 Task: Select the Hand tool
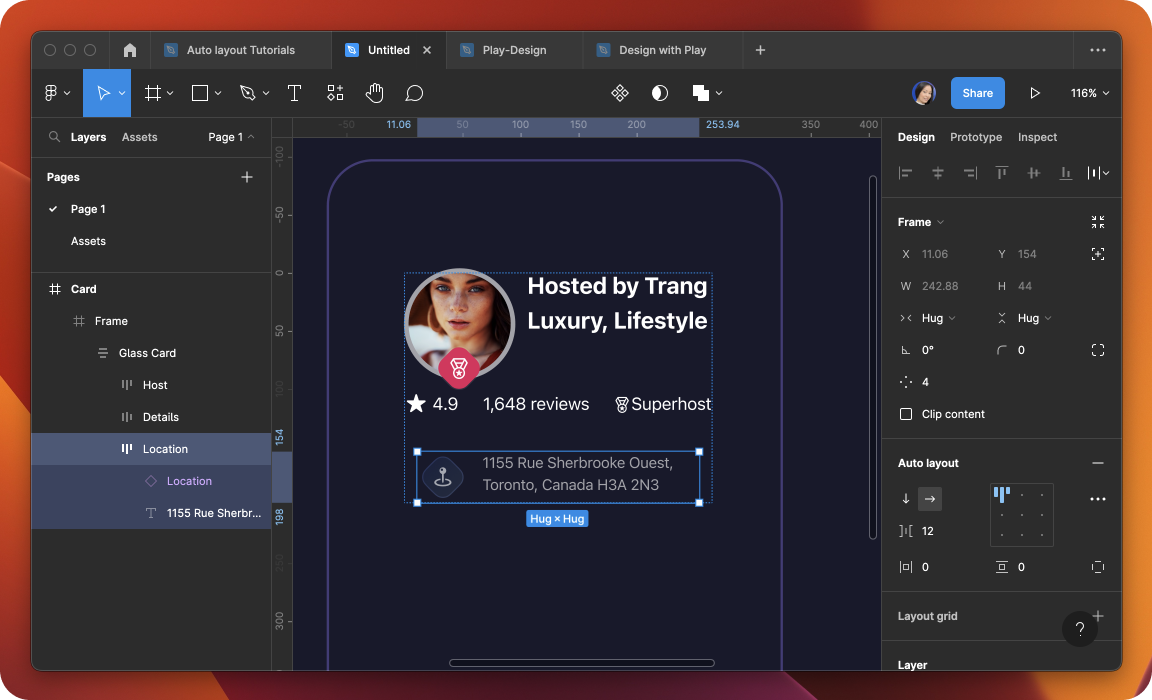[x=374, y=93]
